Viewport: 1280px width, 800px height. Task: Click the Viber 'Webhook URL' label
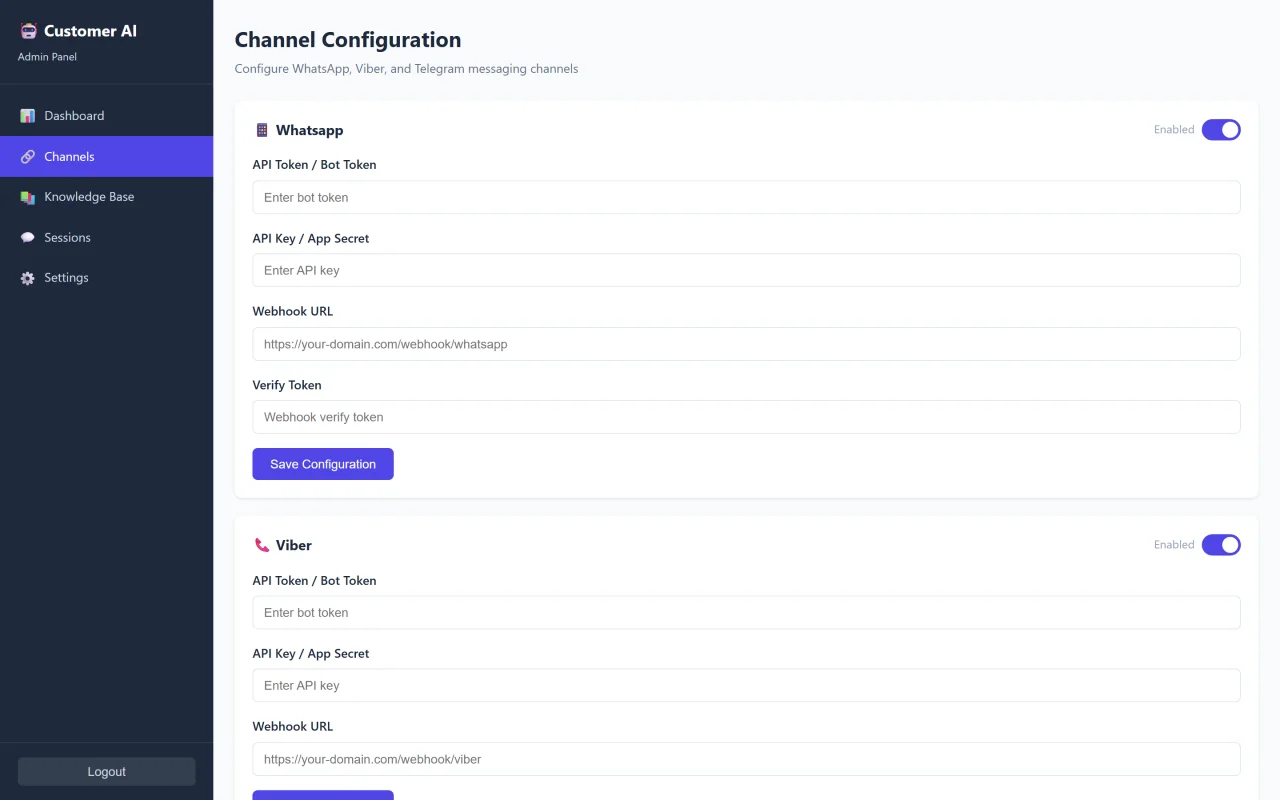[292, 727]
